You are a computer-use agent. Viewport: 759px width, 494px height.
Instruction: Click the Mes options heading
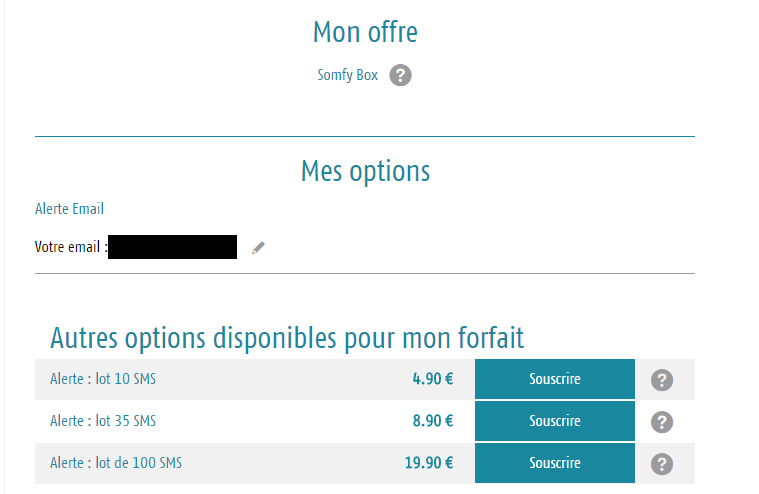(365, 171)
